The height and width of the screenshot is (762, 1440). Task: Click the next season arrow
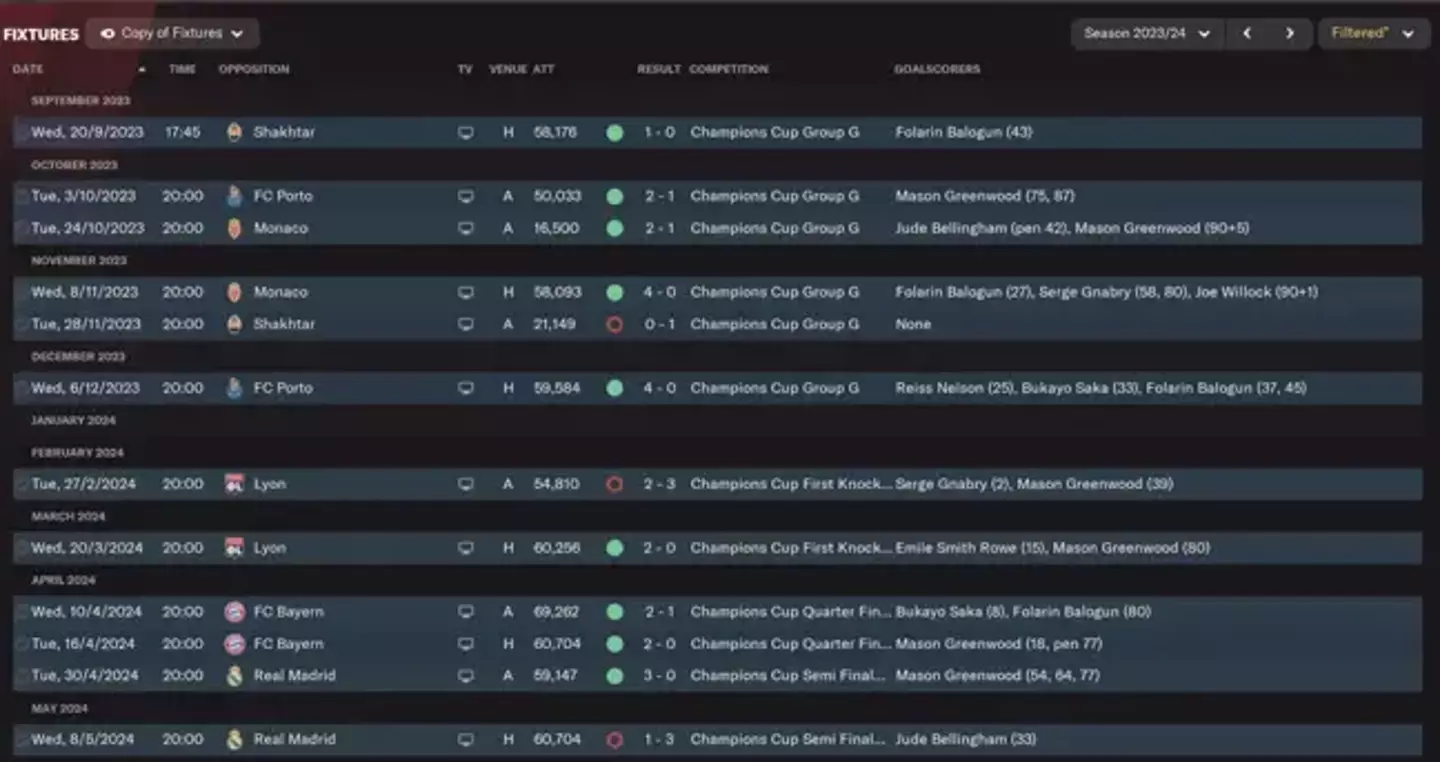(x=1290, y=32)
